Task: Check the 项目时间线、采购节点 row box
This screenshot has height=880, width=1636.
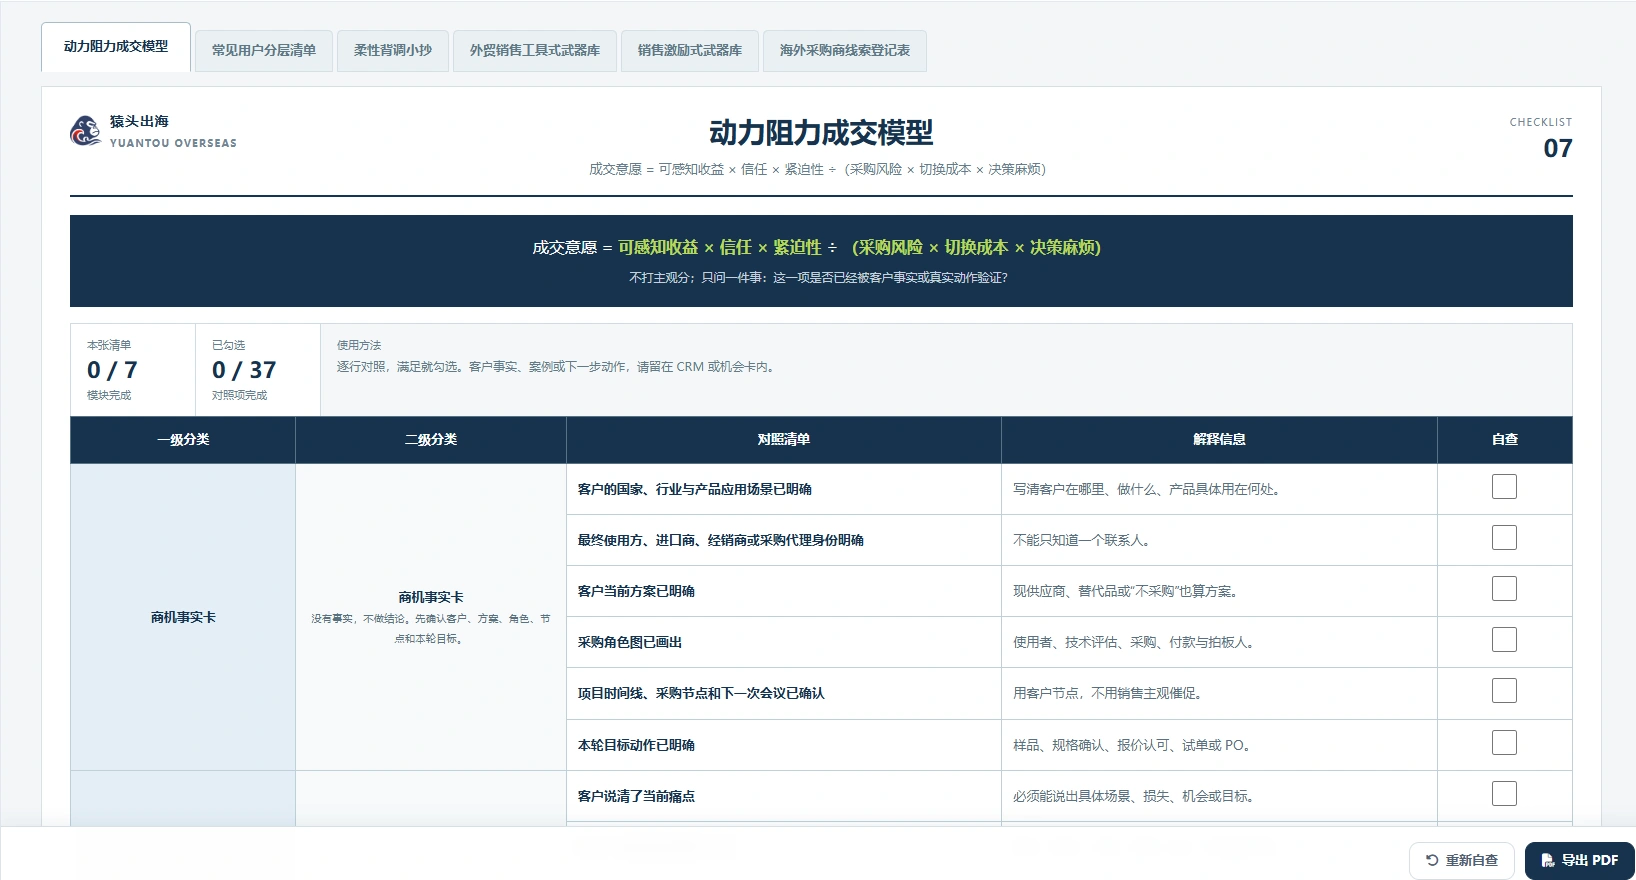Action: tap(1504, 691)
